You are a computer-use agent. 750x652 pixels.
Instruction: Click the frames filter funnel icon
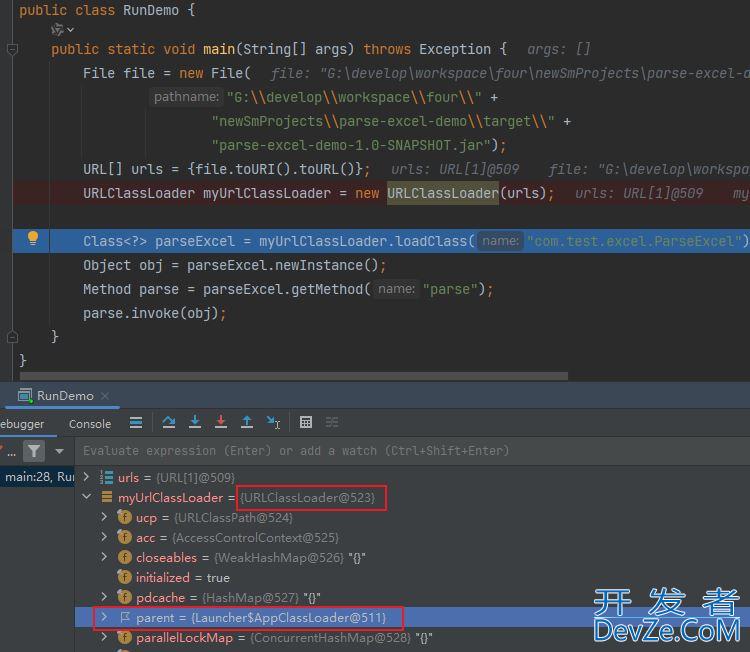click(34, 451)
